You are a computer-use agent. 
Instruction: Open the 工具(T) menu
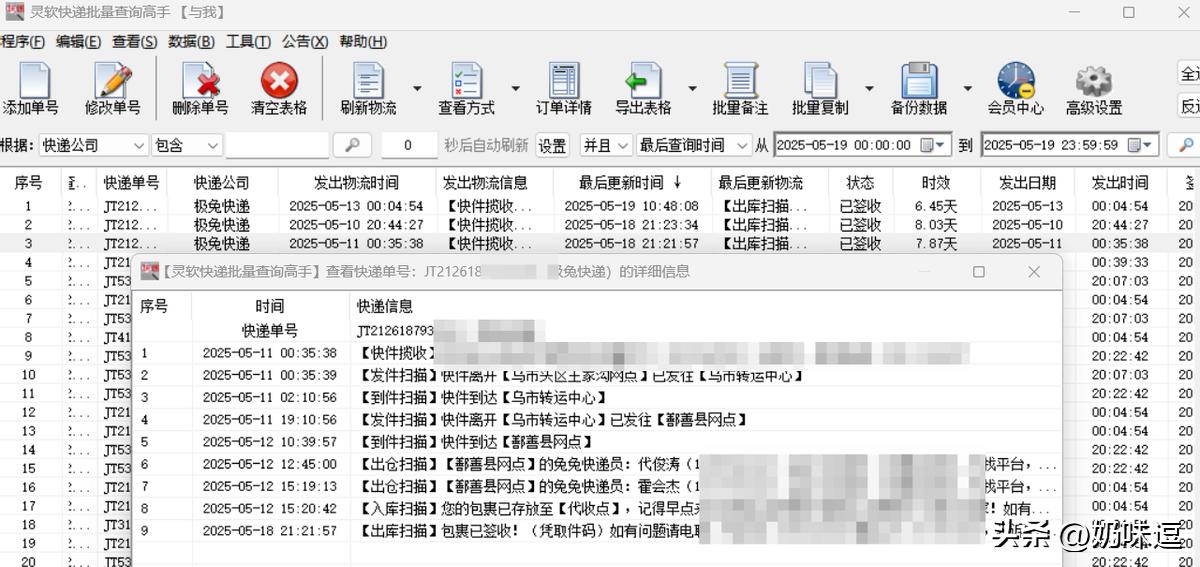[248, 41]
